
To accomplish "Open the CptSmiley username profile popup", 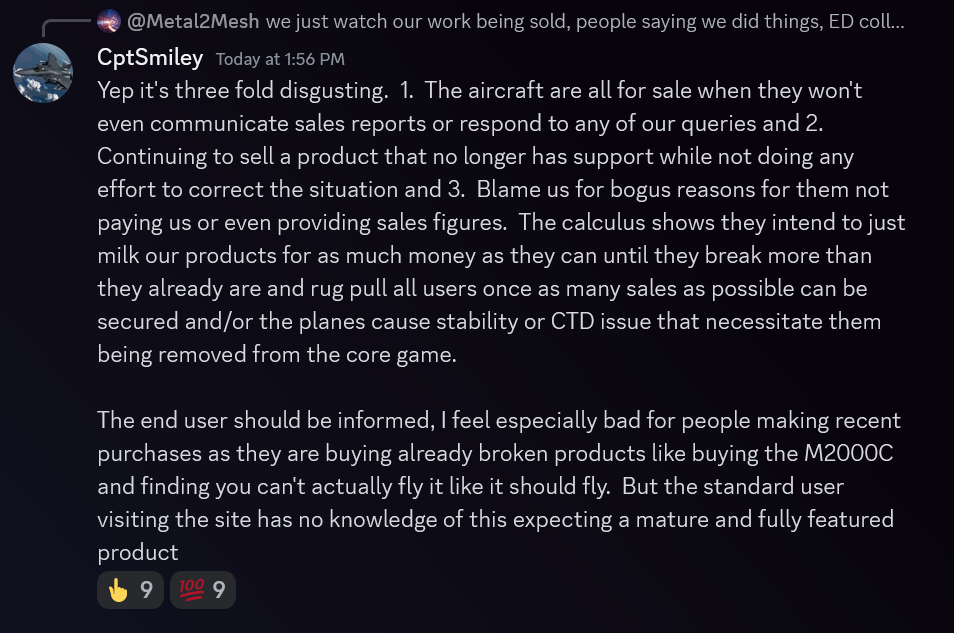I will [x=150, y=58].
